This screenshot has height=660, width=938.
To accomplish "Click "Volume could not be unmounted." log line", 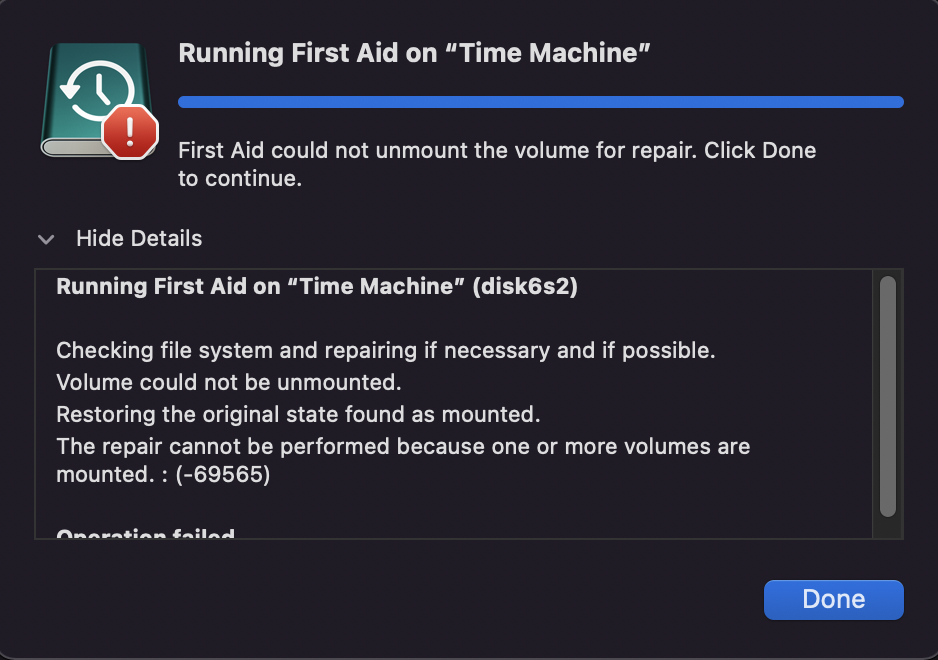I will [x=229, y=382].
